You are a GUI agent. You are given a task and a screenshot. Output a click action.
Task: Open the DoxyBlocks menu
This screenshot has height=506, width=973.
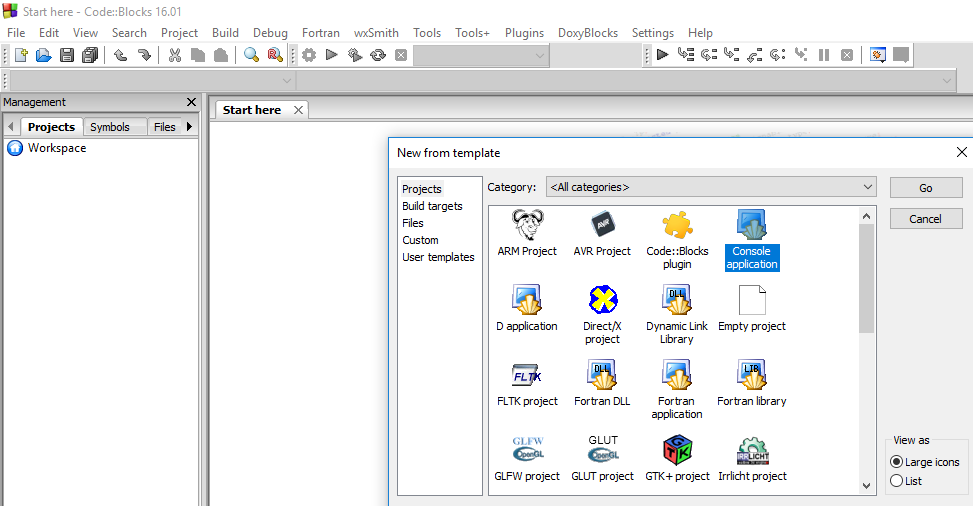tap(588, 33)
